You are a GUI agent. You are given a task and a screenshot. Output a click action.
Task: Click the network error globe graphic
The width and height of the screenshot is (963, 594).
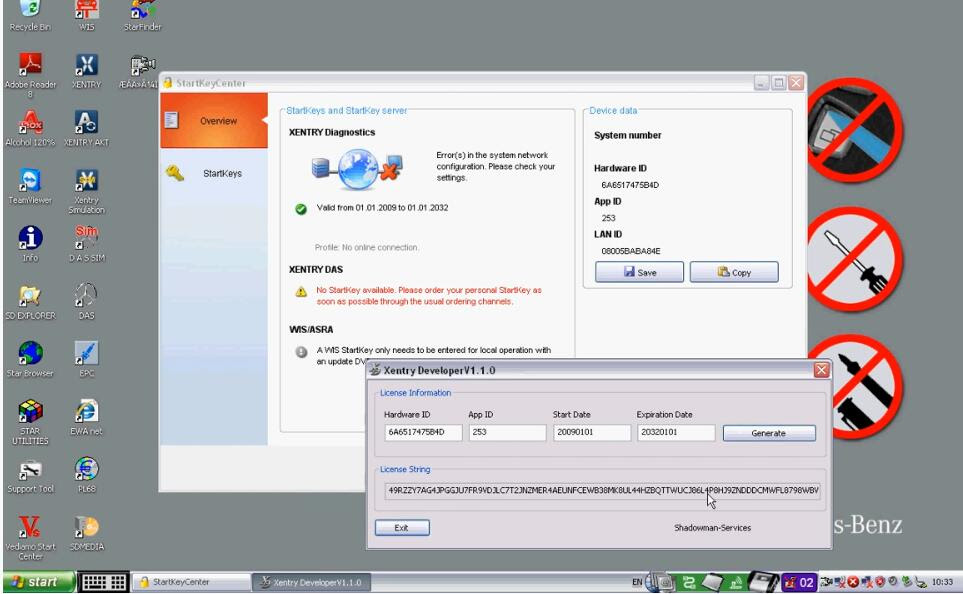click(357, 169)
